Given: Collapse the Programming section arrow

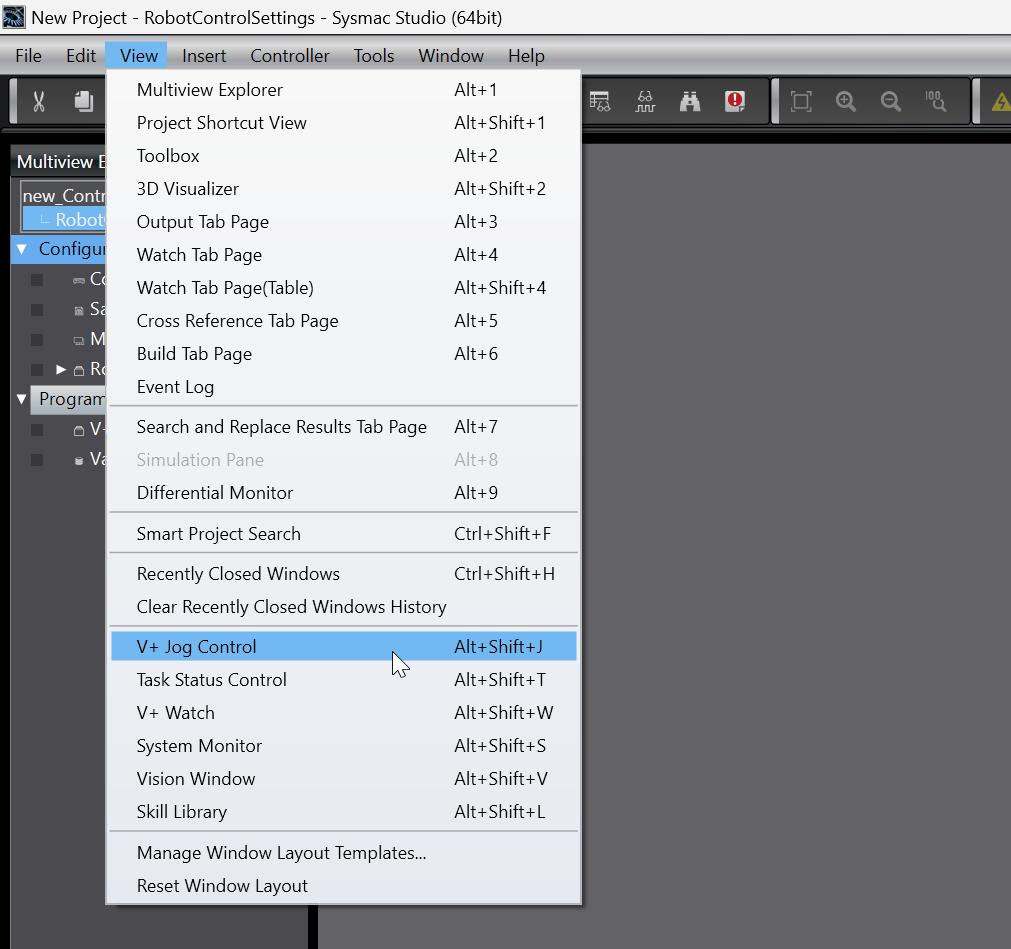Looking at the screenshot, I should coord(22,399).
